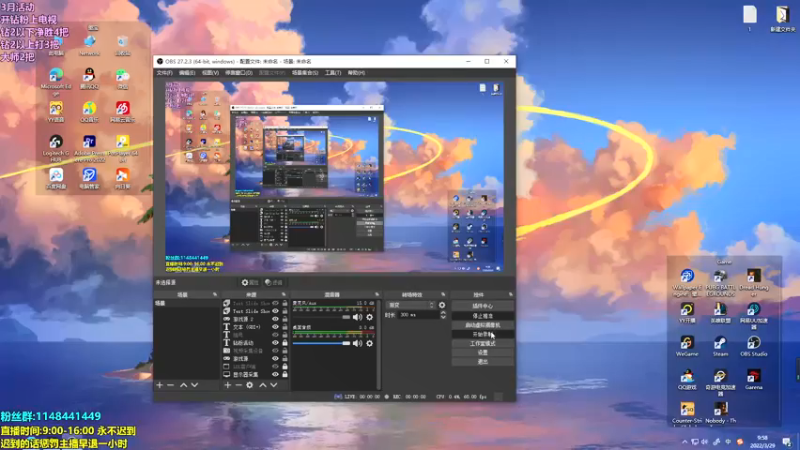
Task: Open the 编辑(E) menu
Action: tap(187, 73)
